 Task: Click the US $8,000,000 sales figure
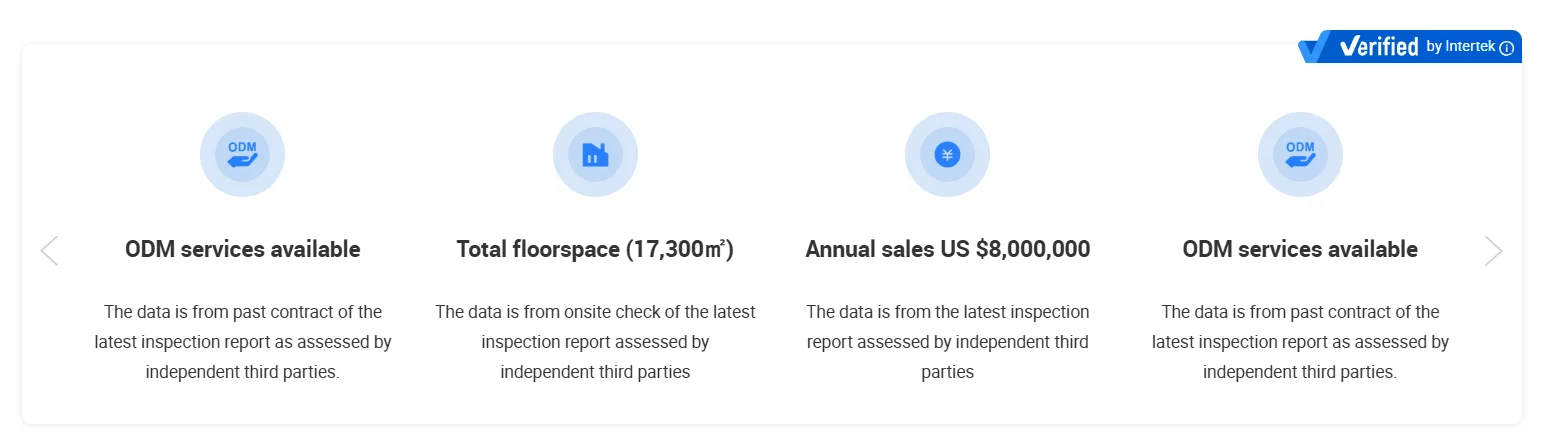point(1033,249)
